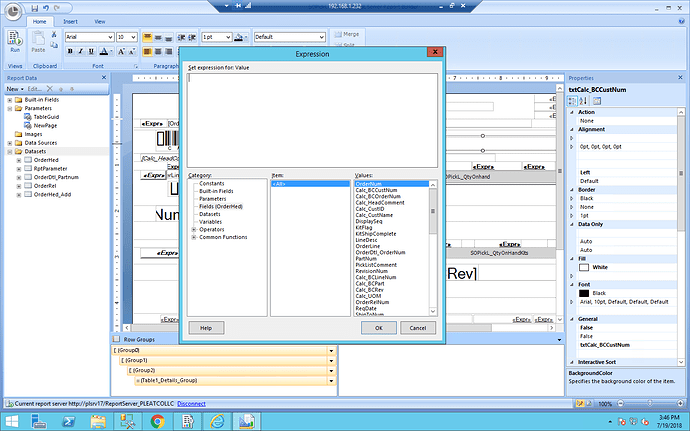
Task: Click the Increase Indent icon
Action: coord(192,37)
